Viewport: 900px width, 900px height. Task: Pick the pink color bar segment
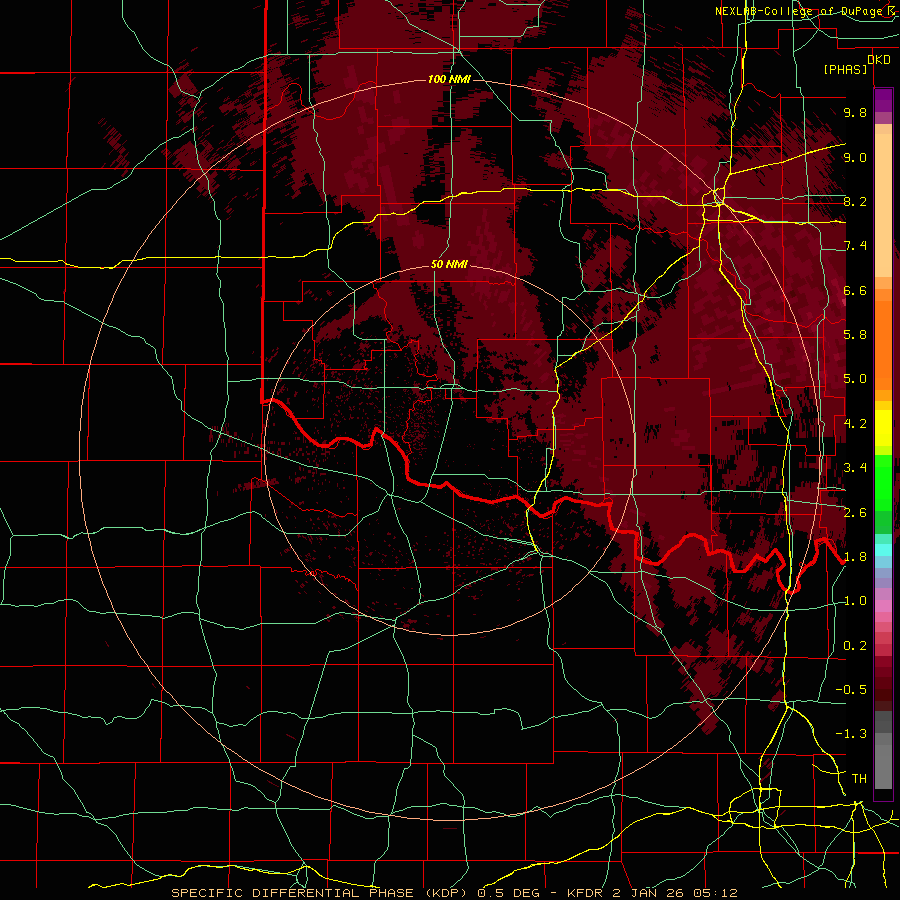click(883, 606)
